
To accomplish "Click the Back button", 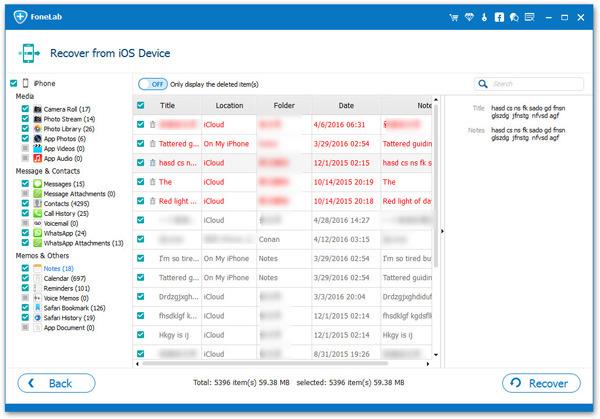I will 56,383.
